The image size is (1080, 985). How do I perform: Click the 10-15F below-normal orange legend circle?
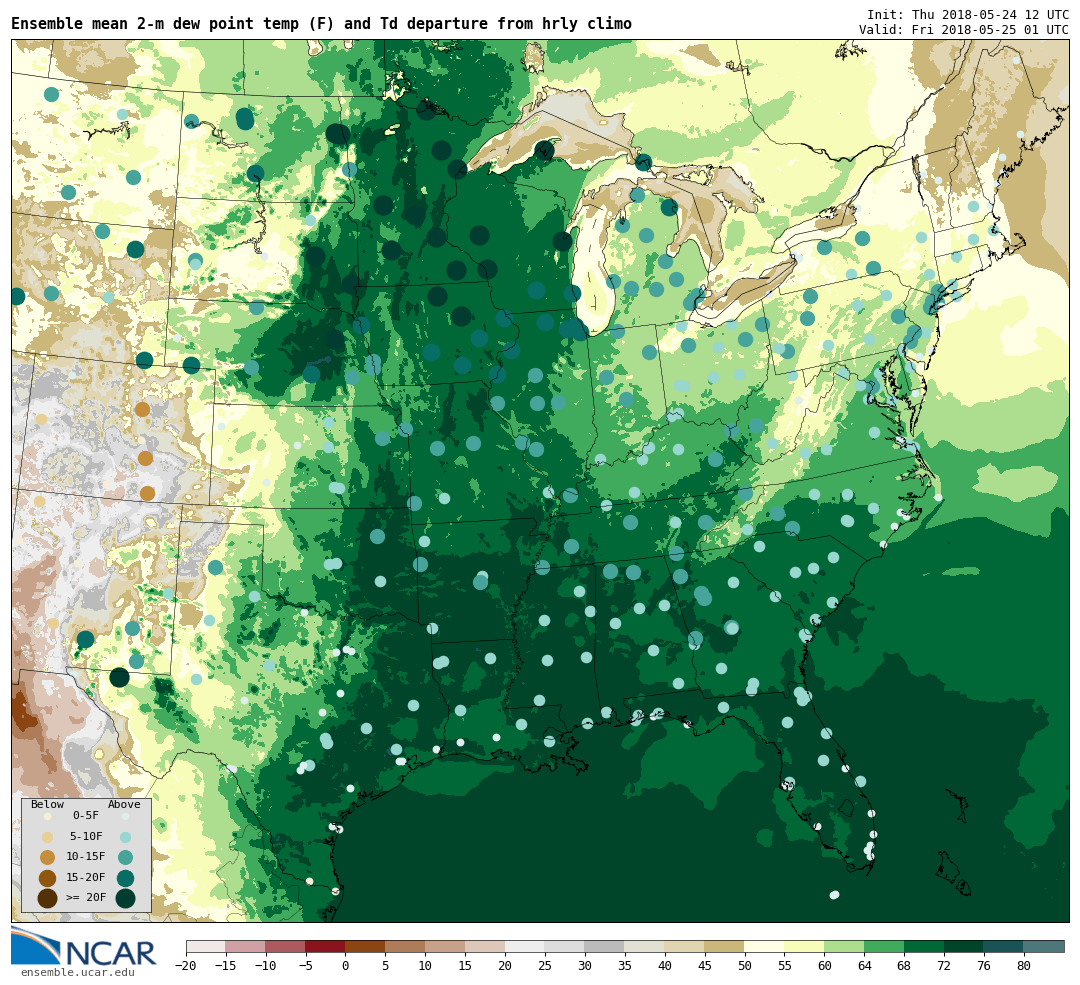(47, 857)
